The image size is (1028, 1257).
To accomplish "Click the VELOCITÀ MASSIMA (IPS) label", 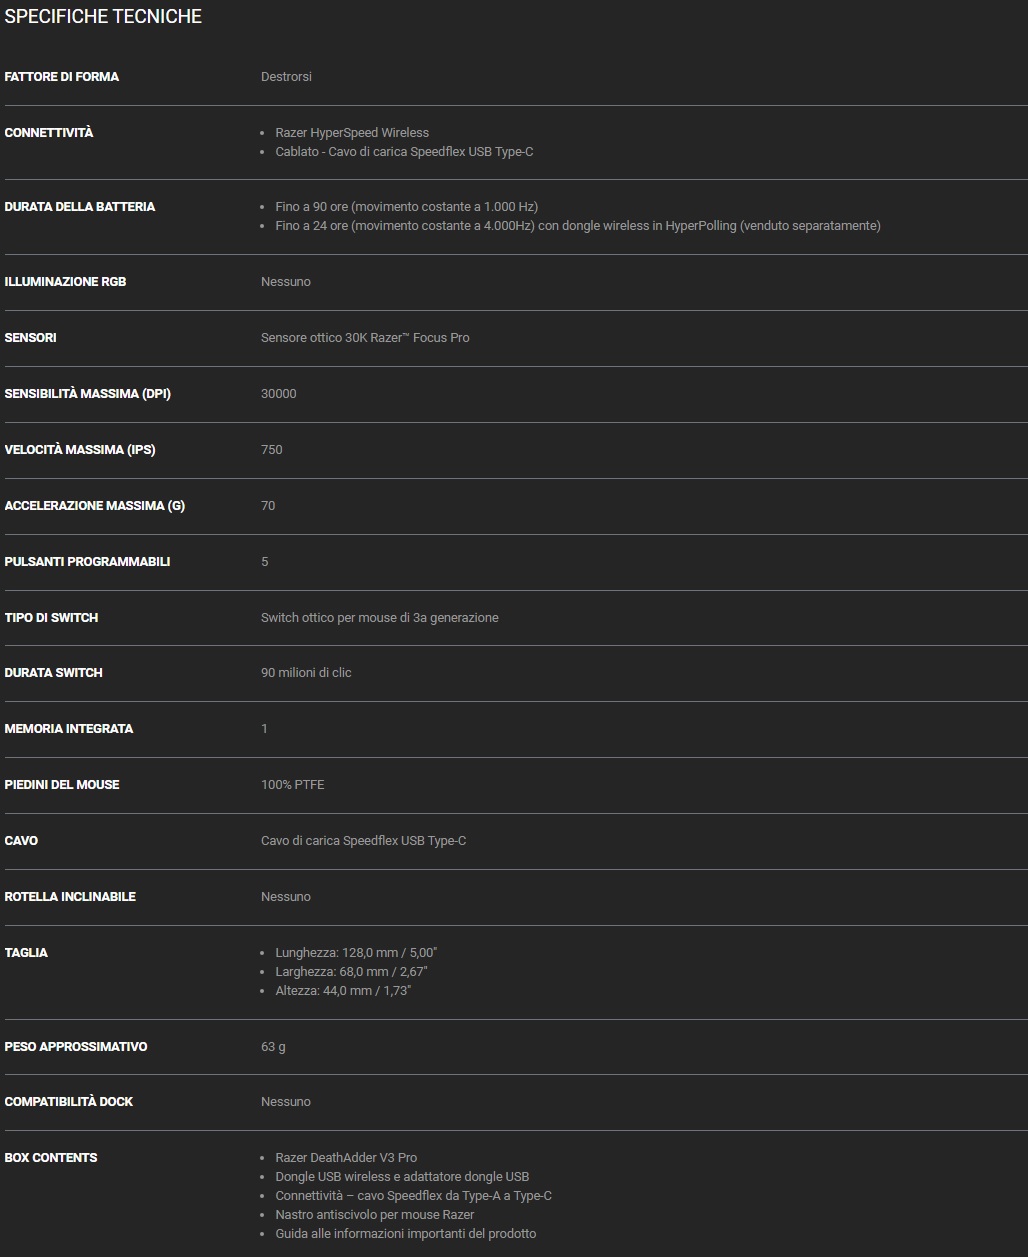I will (80, 450).
